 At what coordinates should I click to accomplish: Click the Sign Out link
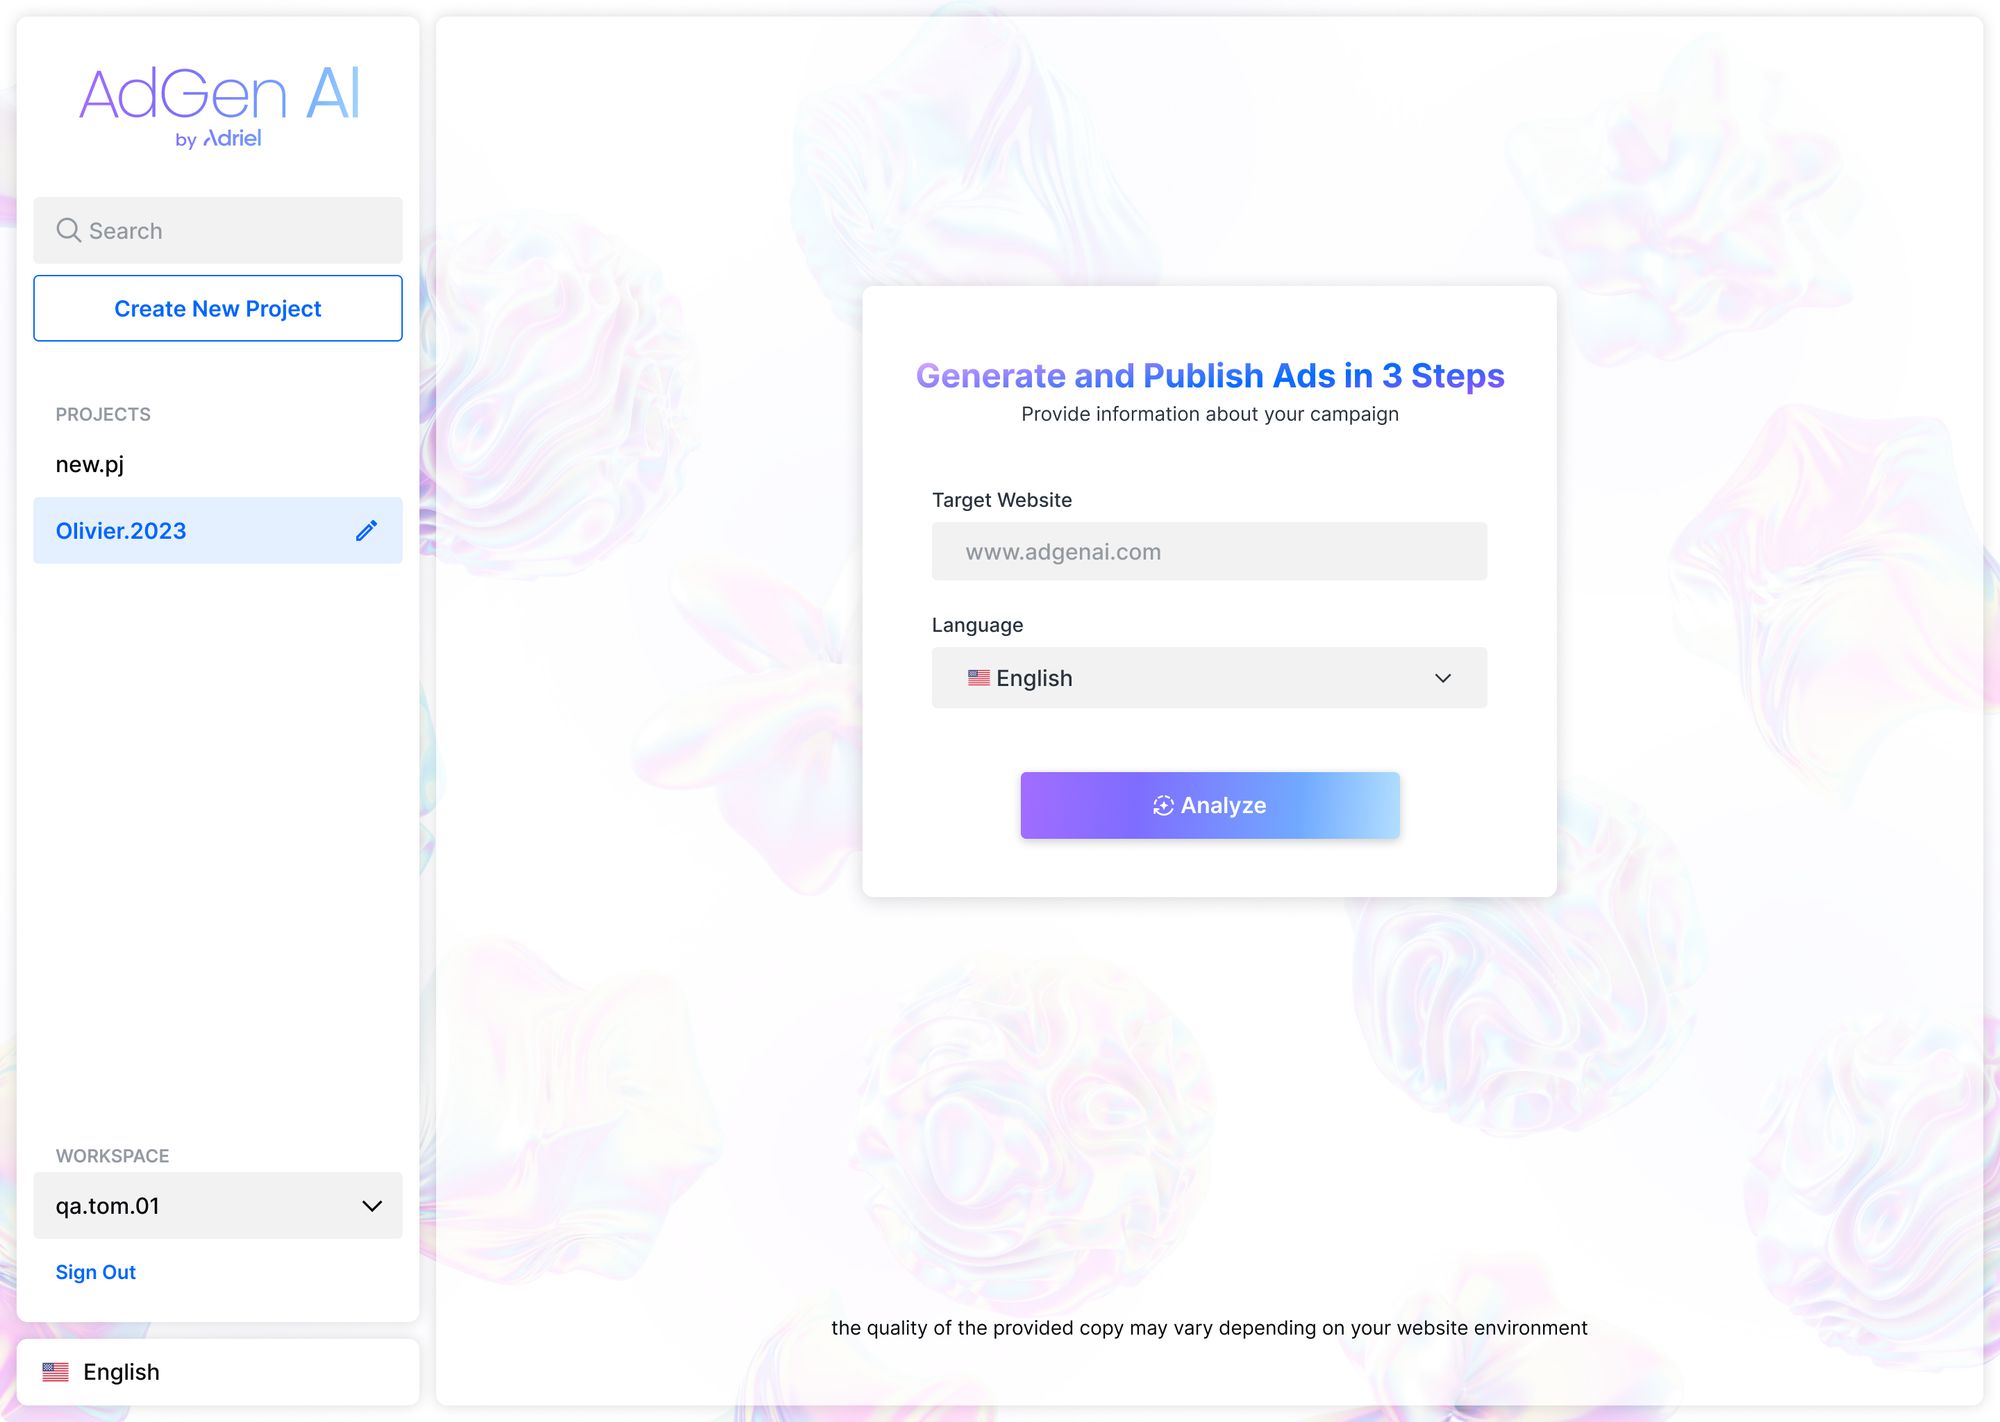(95, 1271)
